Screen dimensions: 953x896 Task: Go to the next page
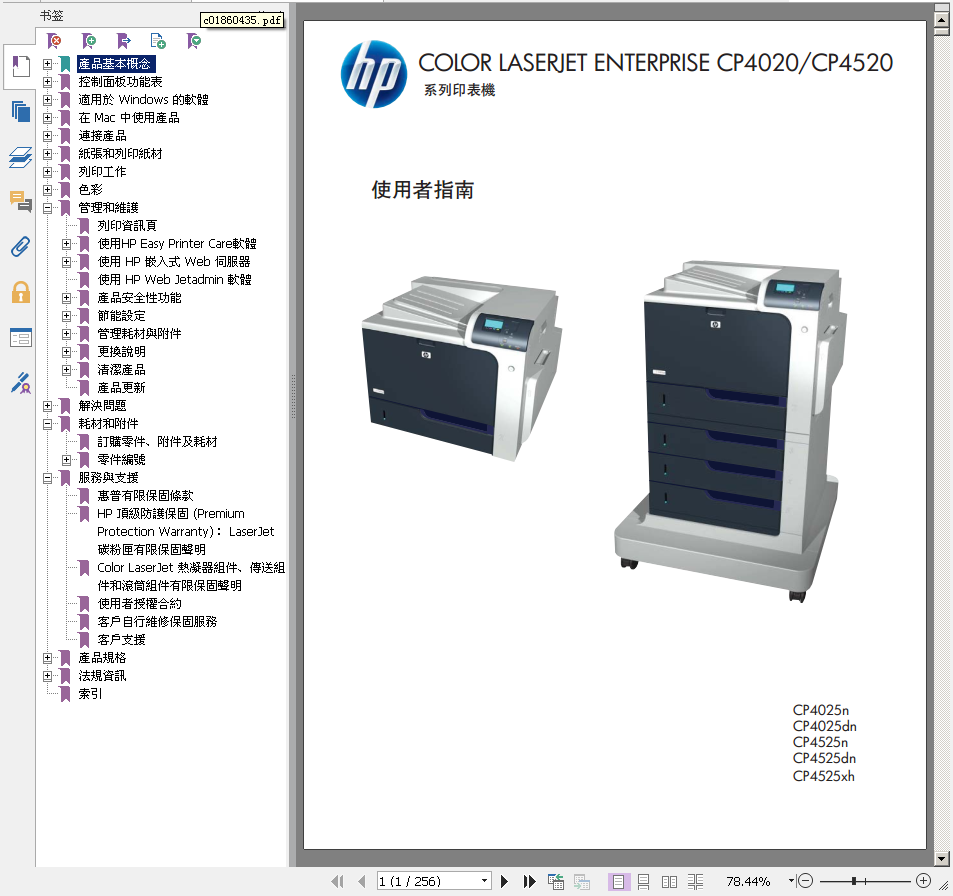coord(504,881)
